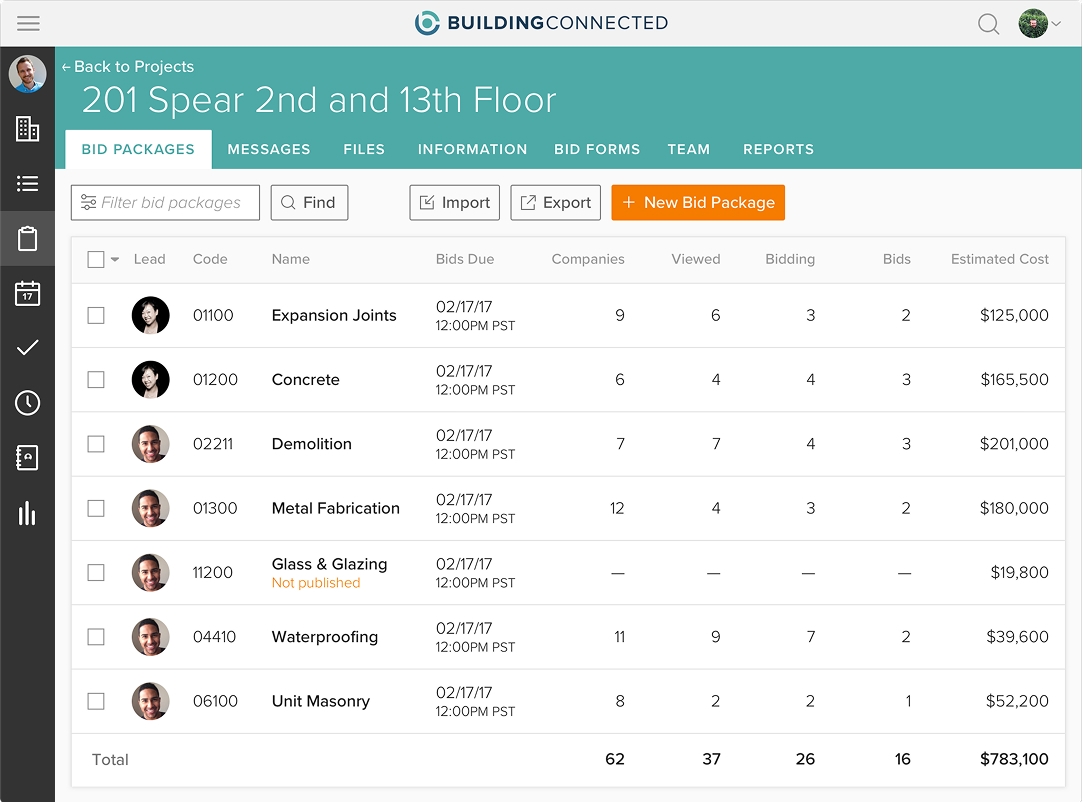Open the Bid Forms tab
Screen dimensions: 1082x802
coord(597,149)
